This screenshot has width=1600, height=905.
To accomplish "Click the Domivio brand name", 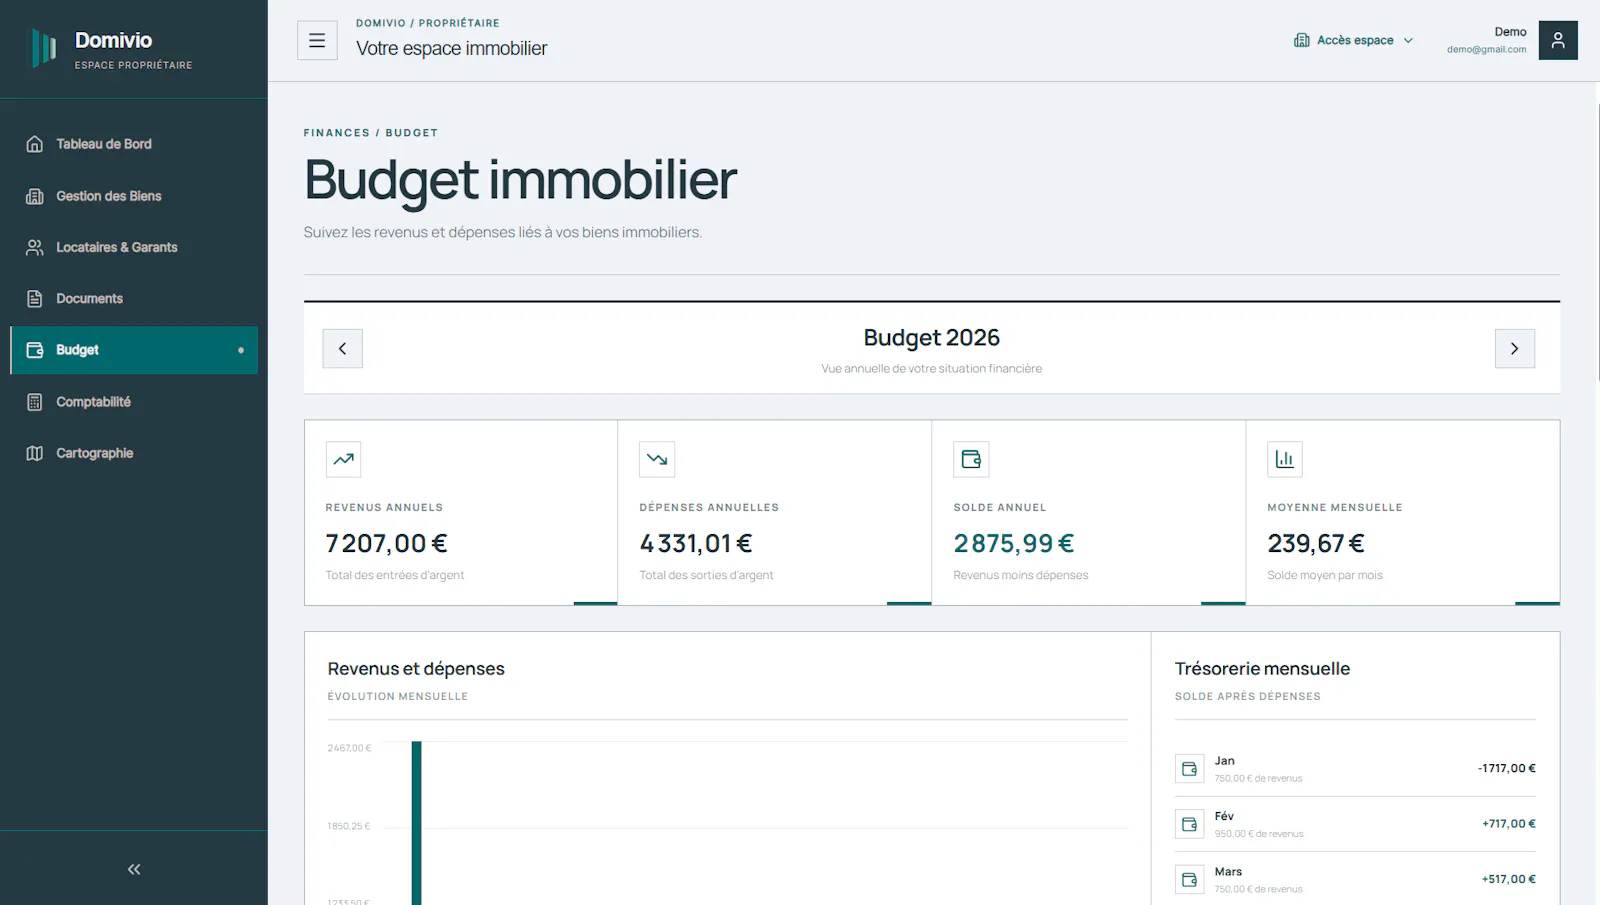I will 113,40.
